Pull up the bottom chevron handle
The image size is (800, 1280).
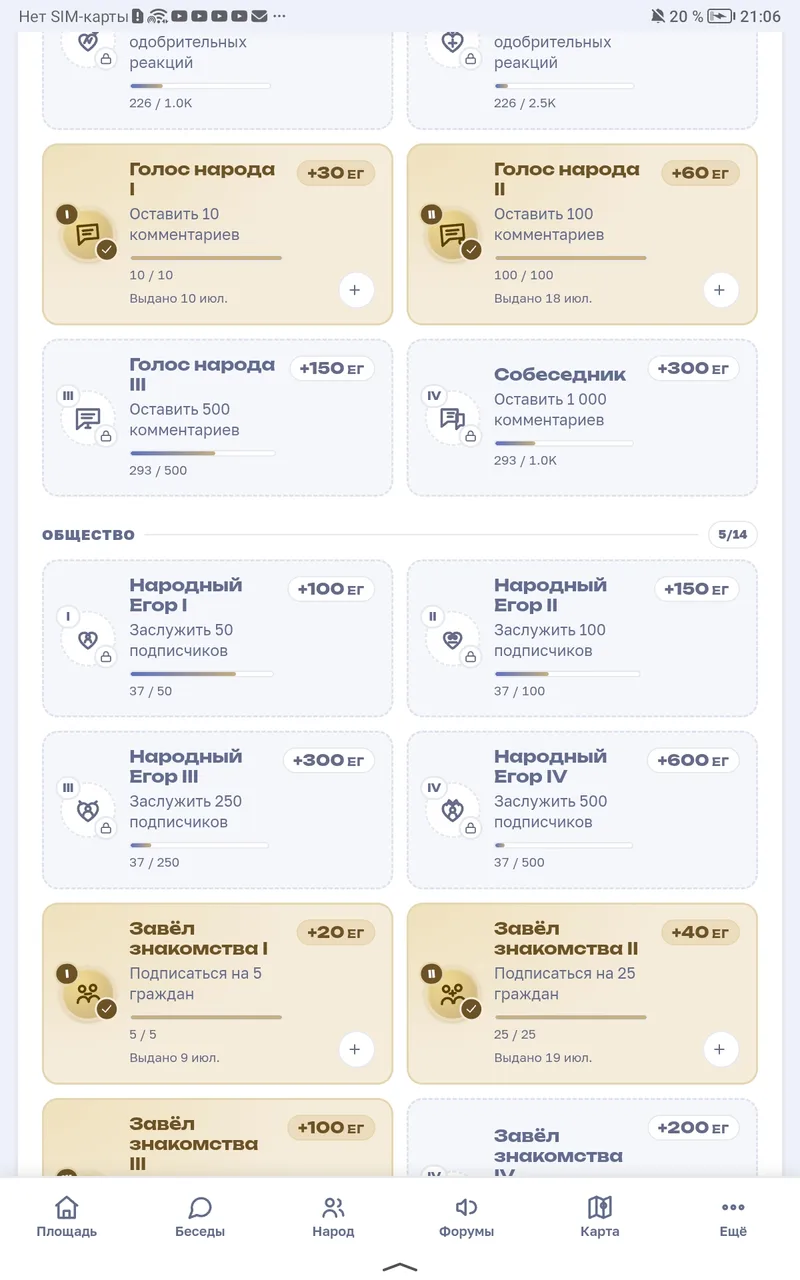[x=400, y=1266]
